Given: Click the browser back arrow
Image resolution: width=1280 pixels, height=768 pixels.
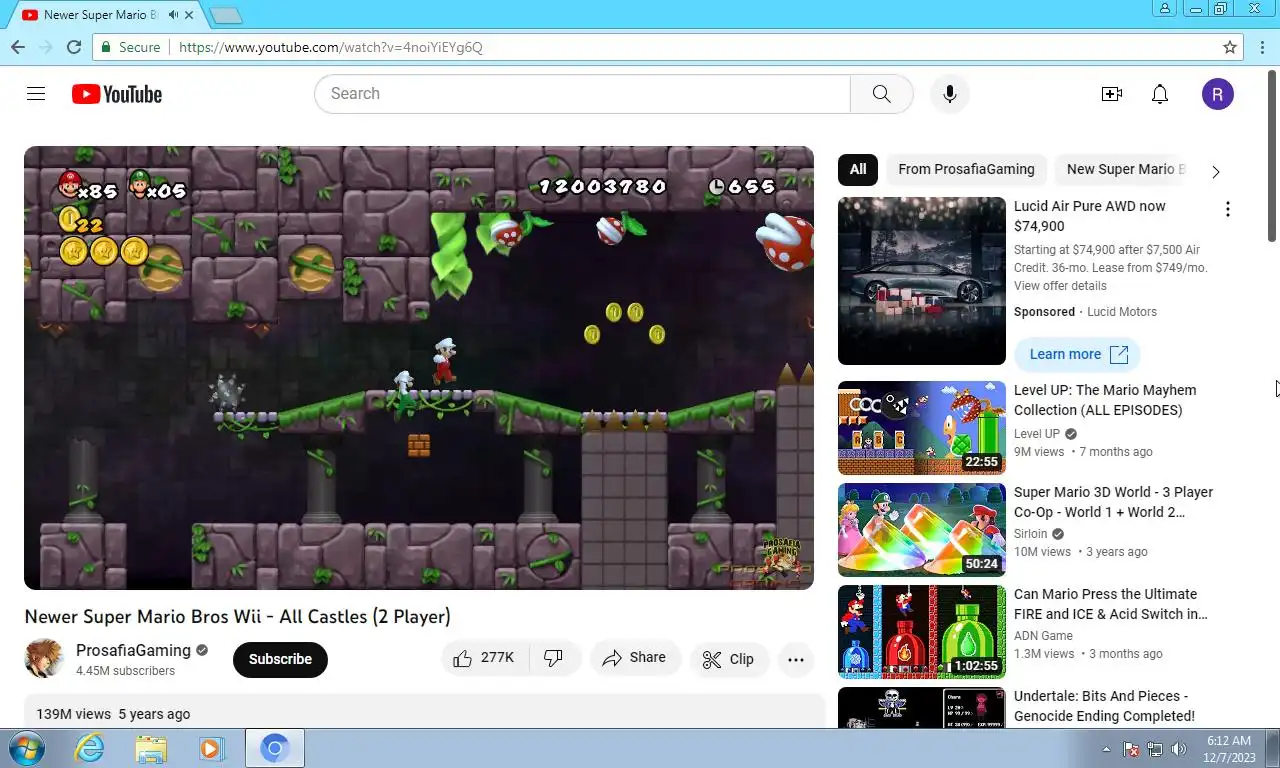Looking at the screenshot, I should coord(17,47).
